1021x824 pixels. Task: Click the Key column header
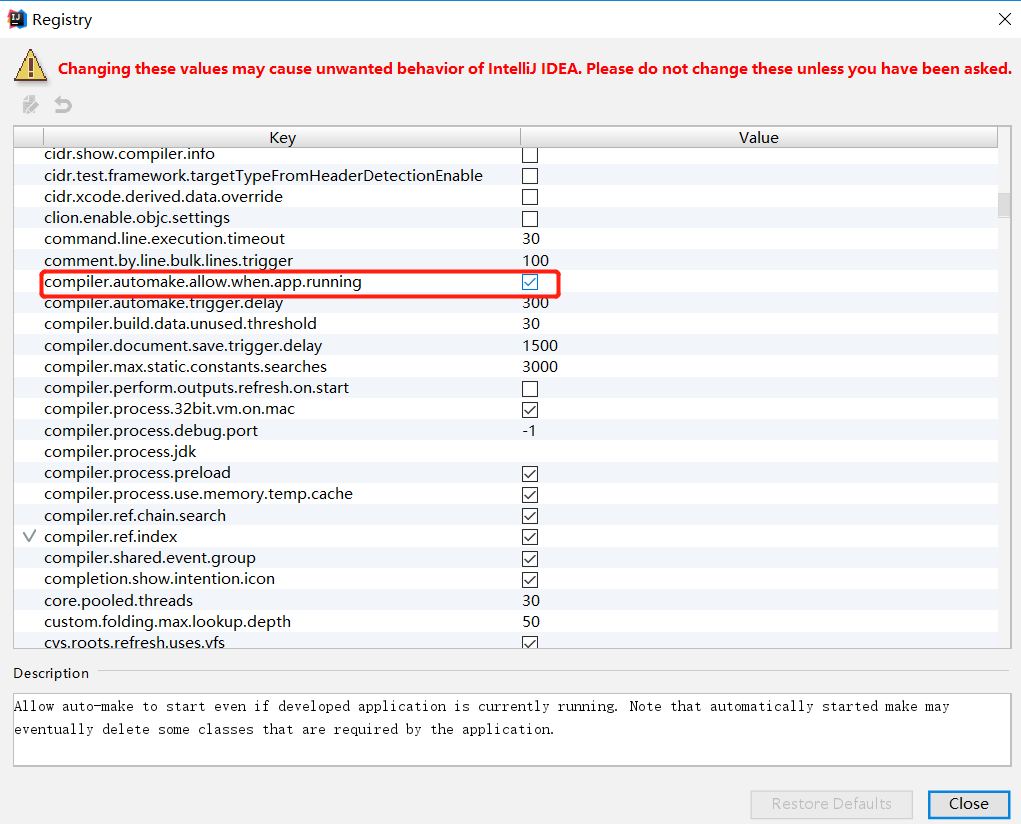(x=282, y=137)
